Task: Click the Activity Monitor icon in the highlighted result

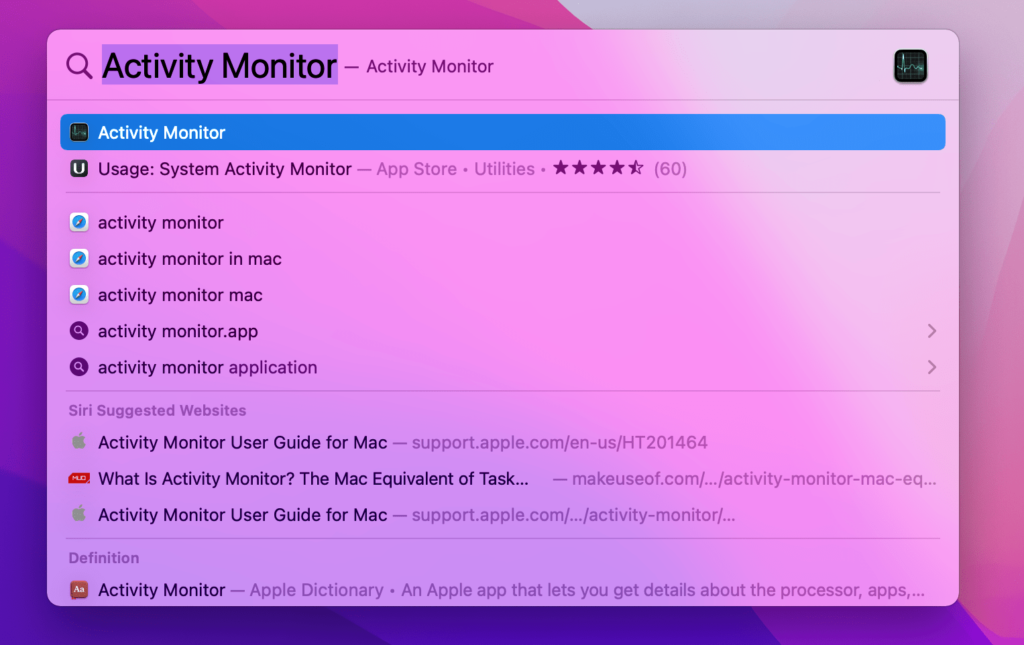Action: click(79, 132)
